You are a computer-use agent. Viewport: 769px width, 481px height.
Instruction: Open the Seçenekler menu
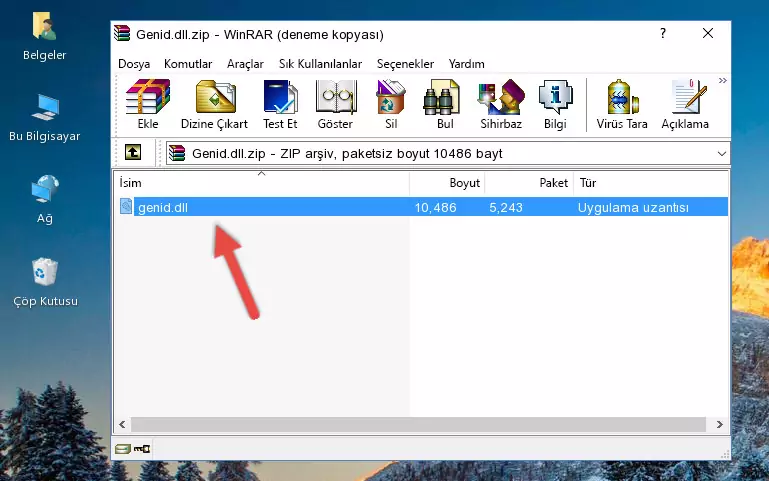tap(405, 64)
